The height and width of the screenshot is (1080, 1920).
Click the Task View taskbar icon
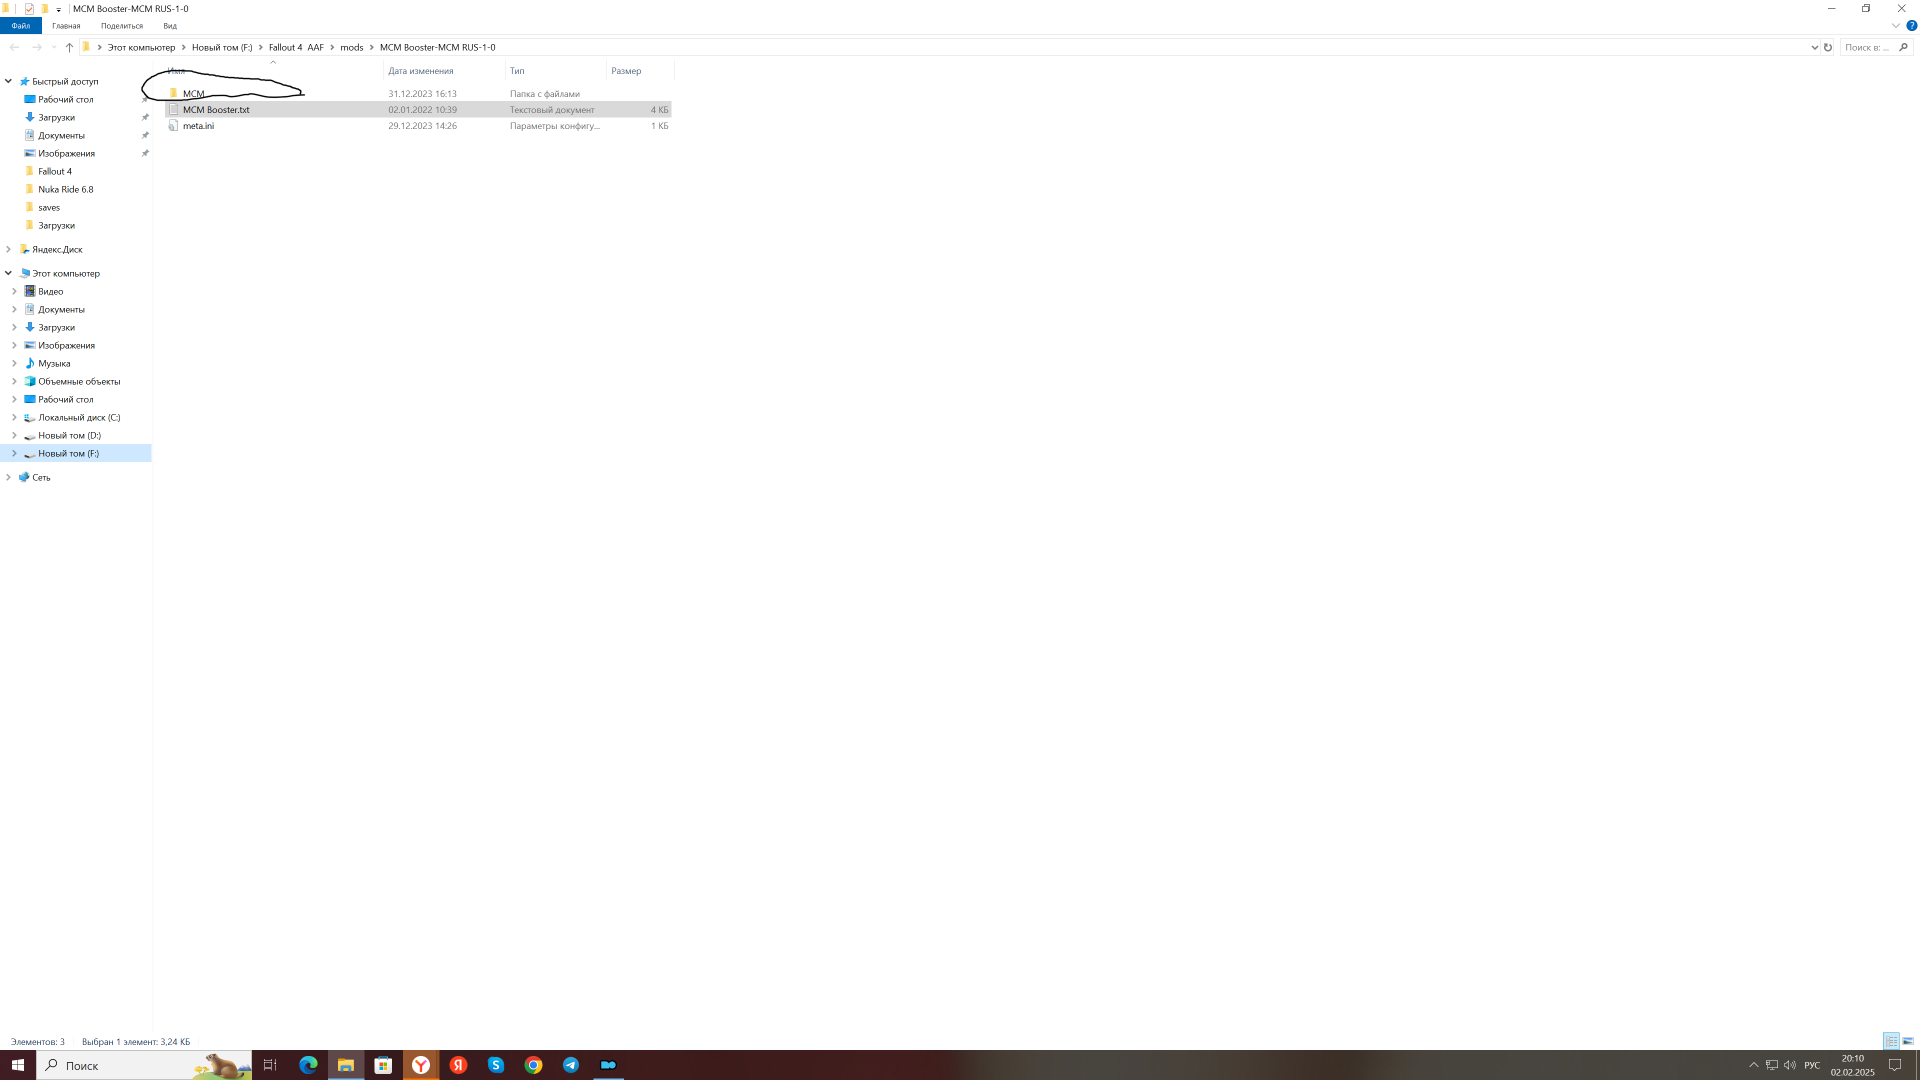(270, 1065)
